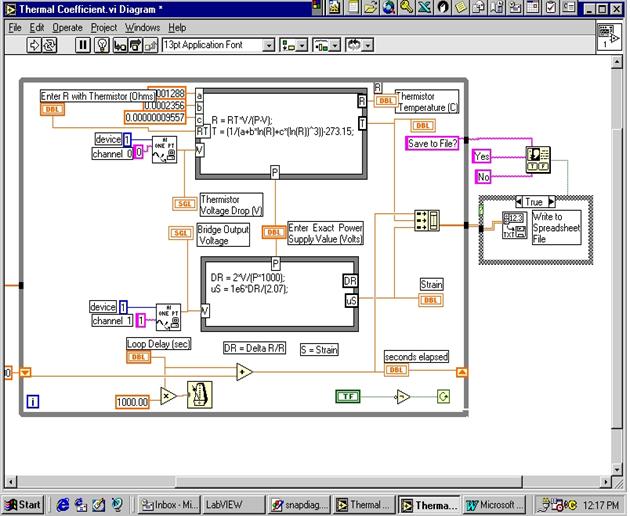Click the loop condition terminal
630x516 pixels.
[442, 396]
